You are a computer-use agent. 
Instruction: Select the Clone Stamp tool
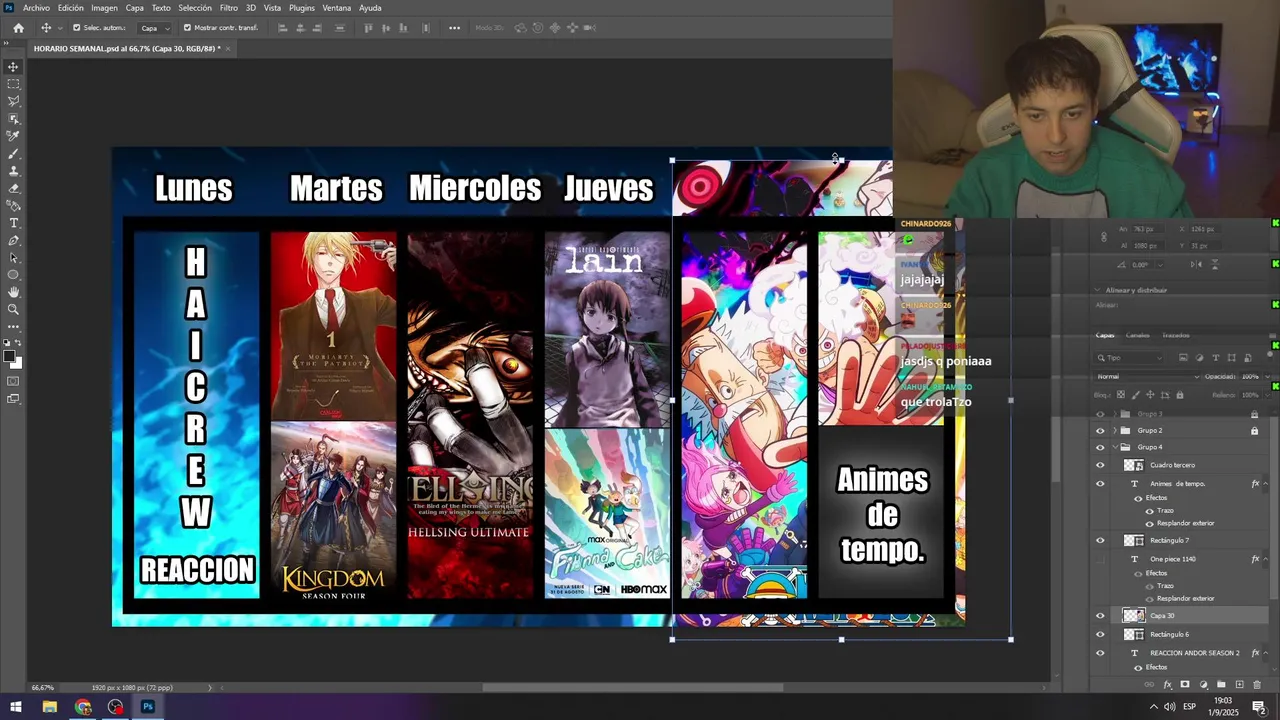(13, 171)
